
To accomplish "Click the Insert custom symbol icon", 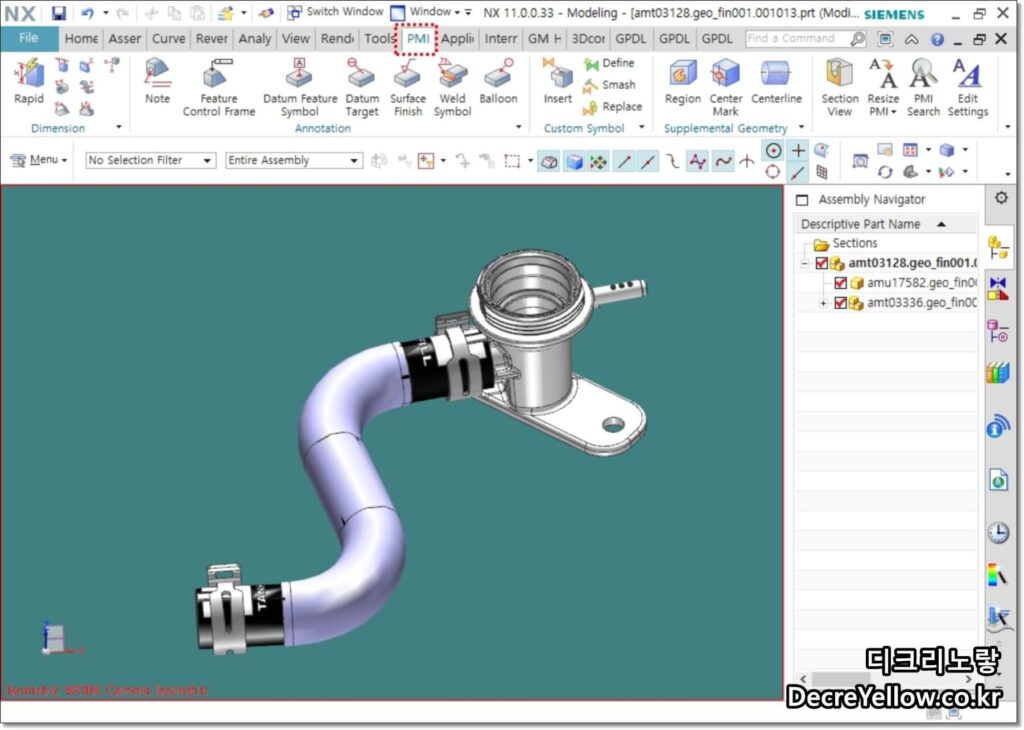I will pos(557,82).
